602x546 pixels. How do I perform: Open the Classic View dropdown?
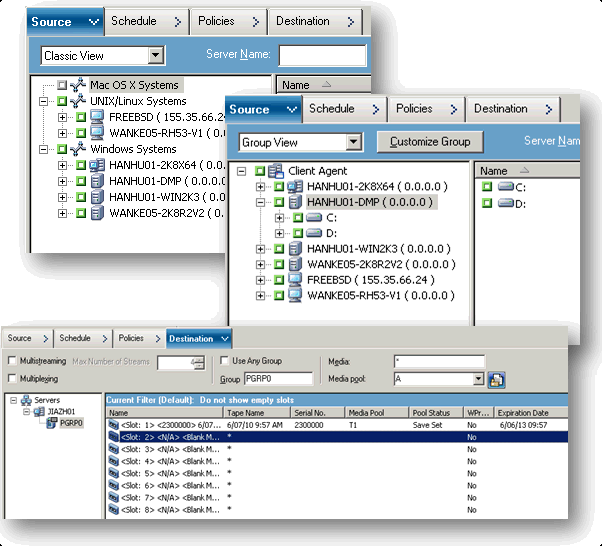(155, 55)
